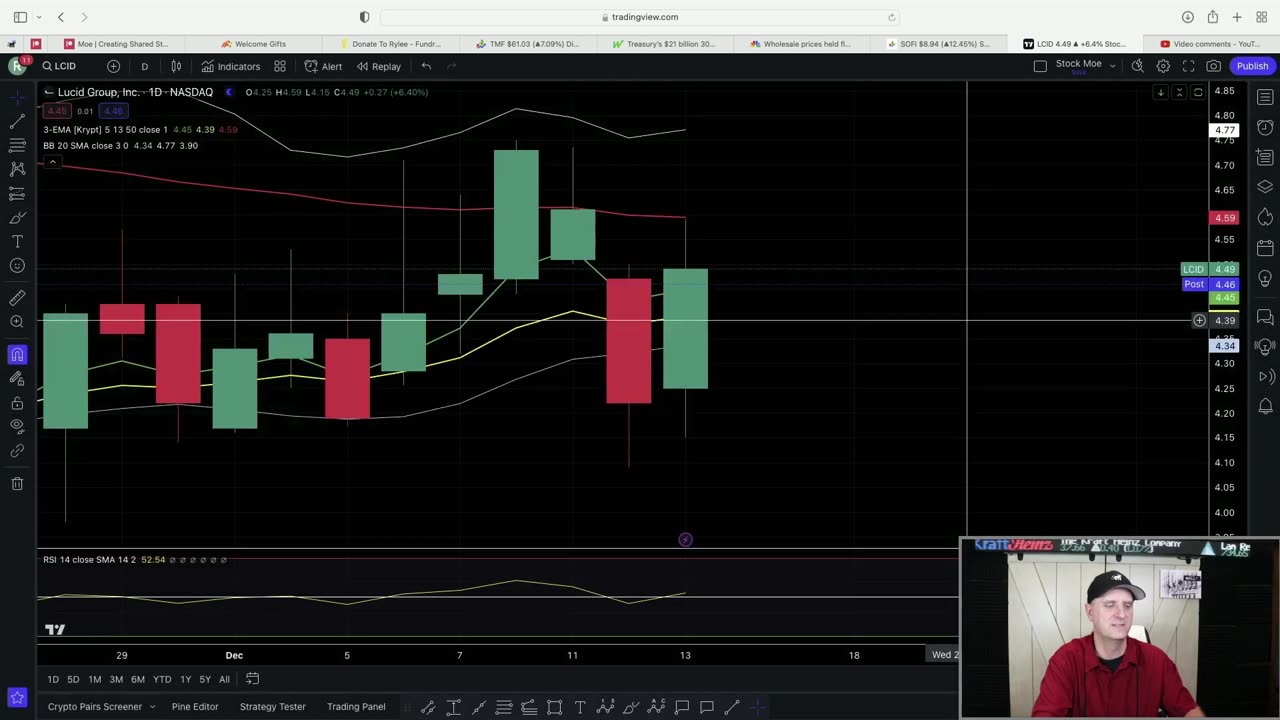Click the layout setup square icon
Image resolution: width=1280 pixels, height=720 pixels.
click(1040, 66)
